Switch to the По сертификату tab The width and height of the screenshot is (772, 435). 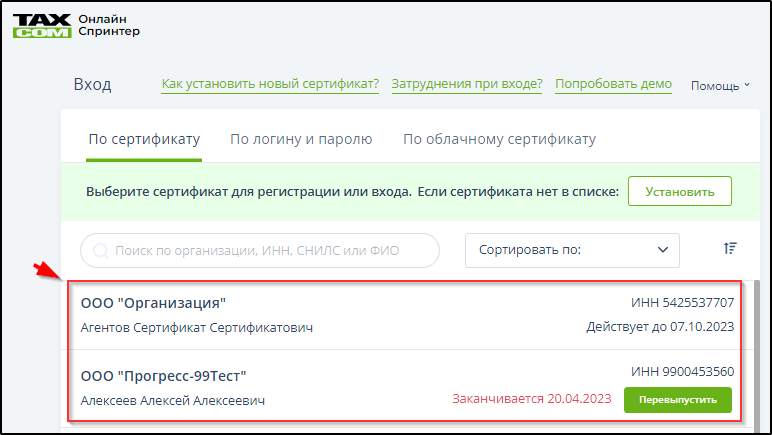[x=144, y=140]
